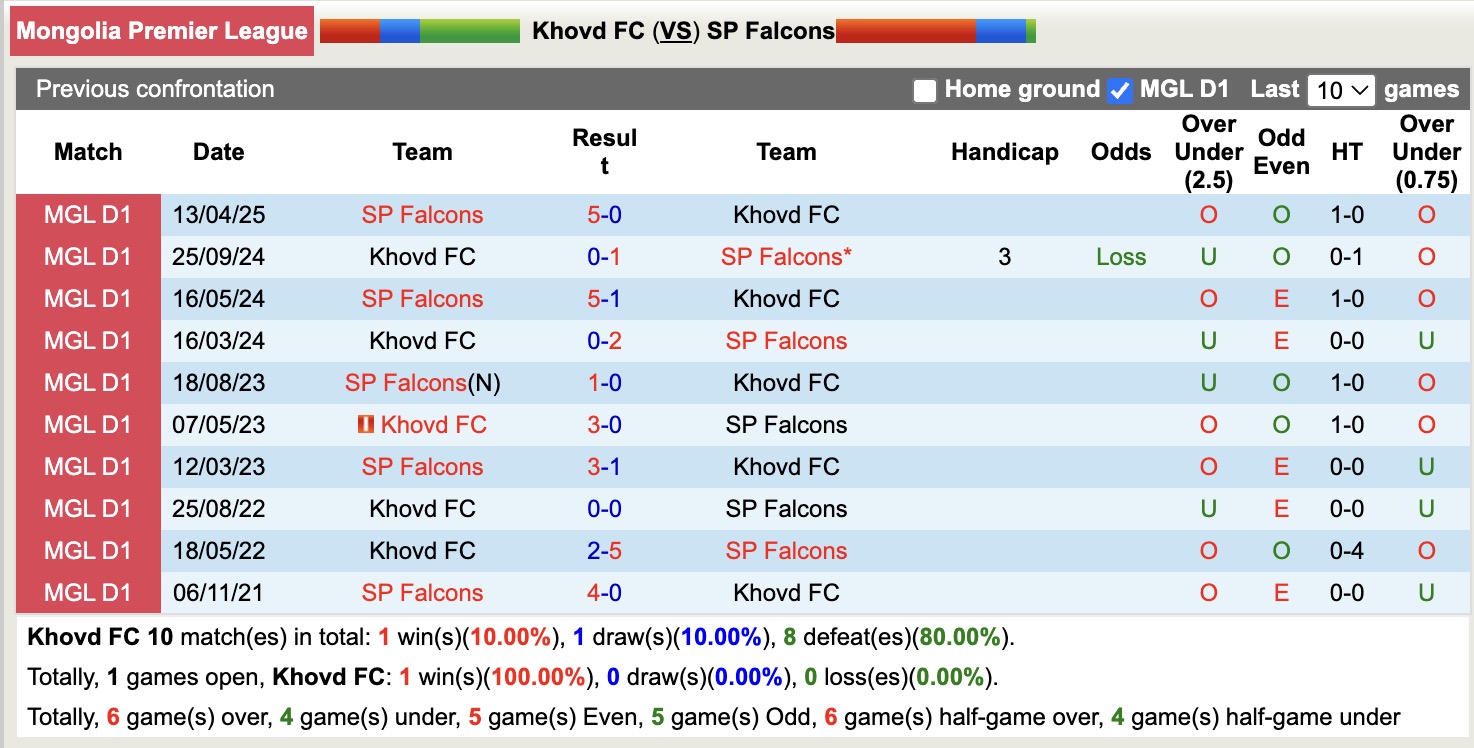Open the Khovd FC link in the 16/03/24 row
Screen dimensions: 1474x748
[422, 340]
